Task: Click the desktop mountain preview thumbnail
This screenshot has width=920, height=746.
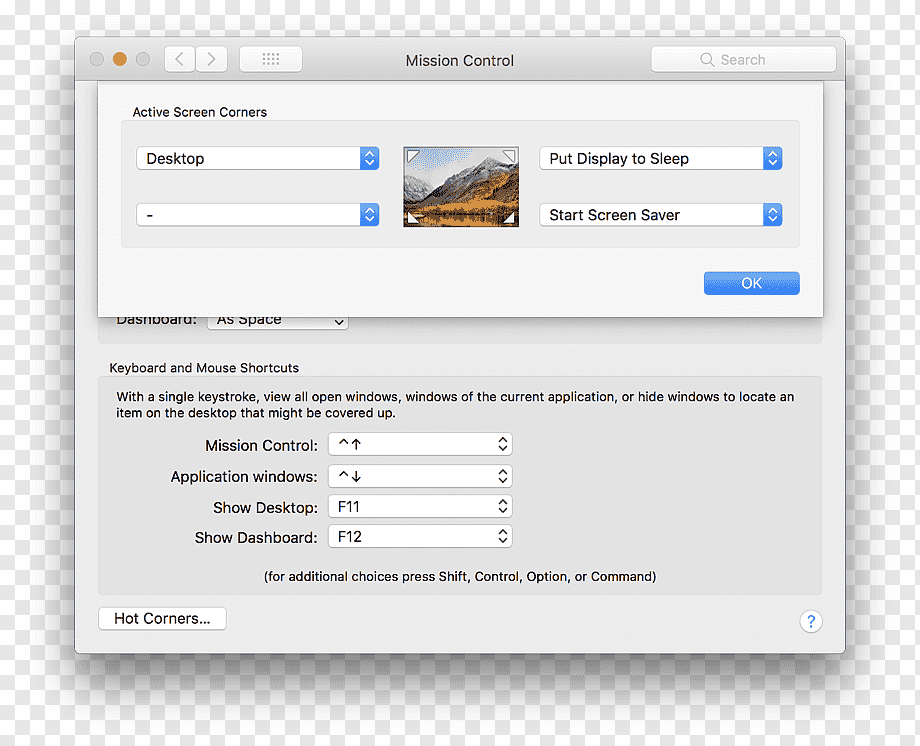Action: click(x=461, y=187)
